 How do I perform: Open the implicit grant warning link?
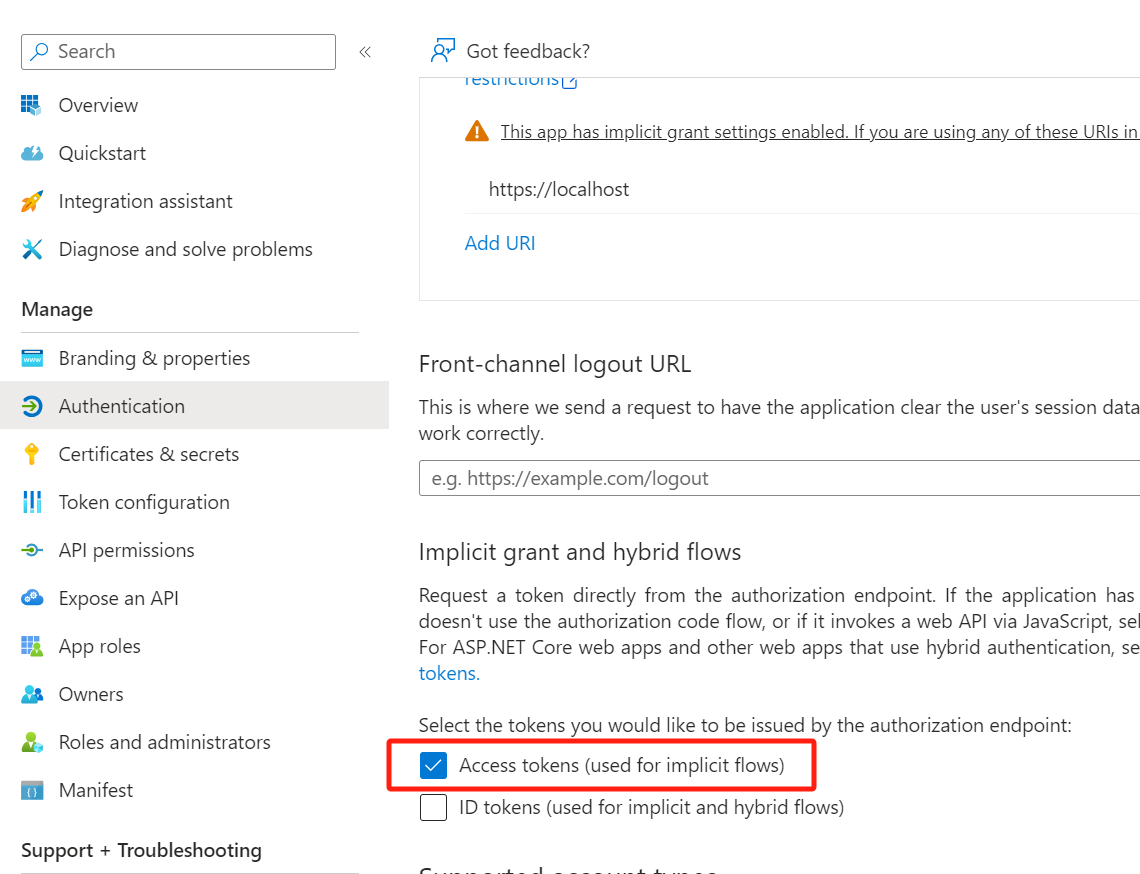(819, 132)
